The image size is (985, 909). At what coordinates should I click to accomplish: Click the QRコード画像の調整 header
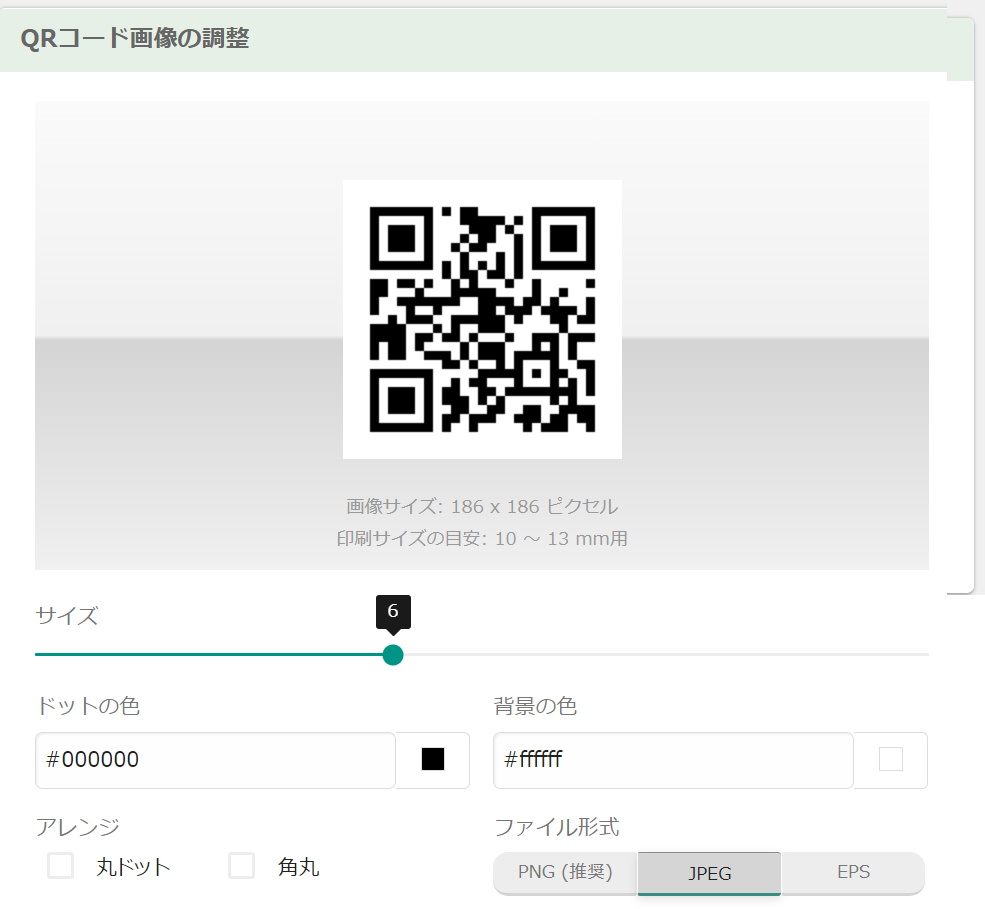[x=135, y=39]
